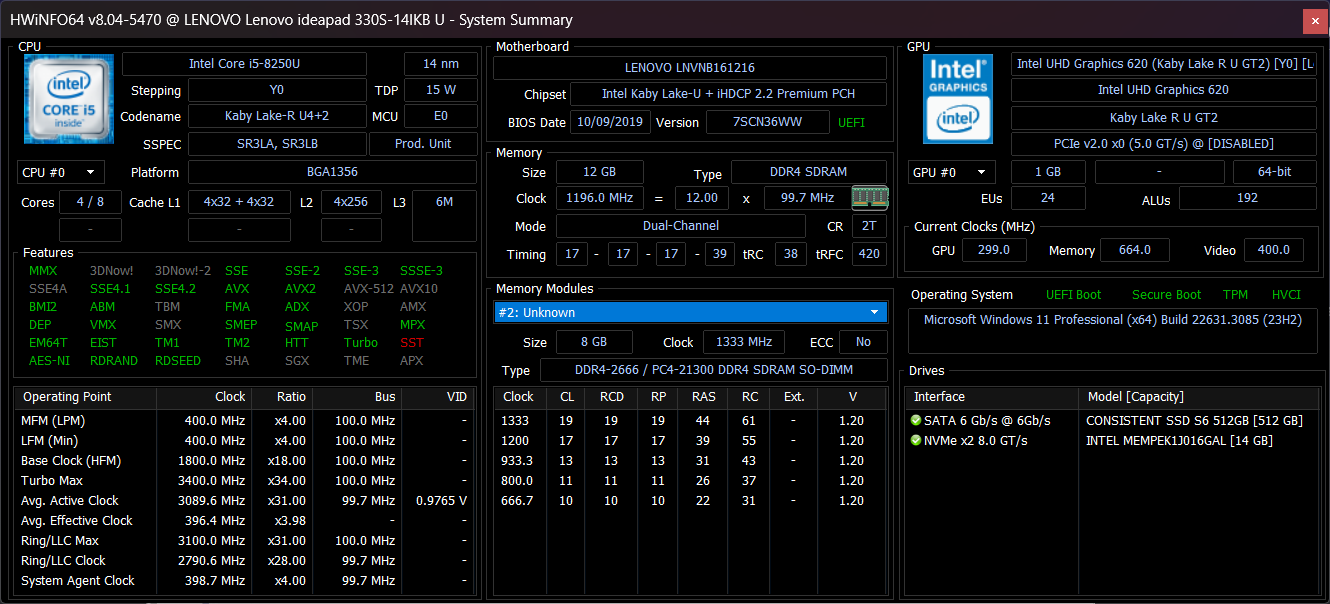Screen dimensions: 1330x604
Task: Click the PCIe v2.0 x0 DISABLED field
Action: pyautogui.click(x=1163, y=144)
